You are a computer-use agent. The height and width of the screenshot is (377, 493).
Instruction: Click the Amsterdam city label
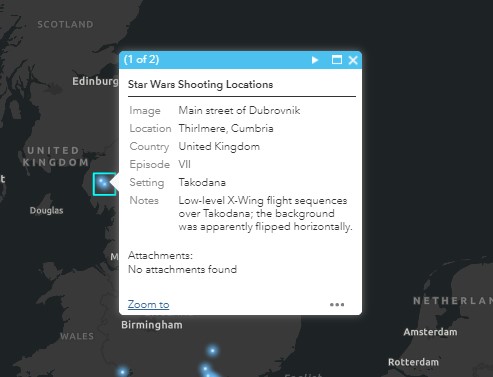point(430,332)
